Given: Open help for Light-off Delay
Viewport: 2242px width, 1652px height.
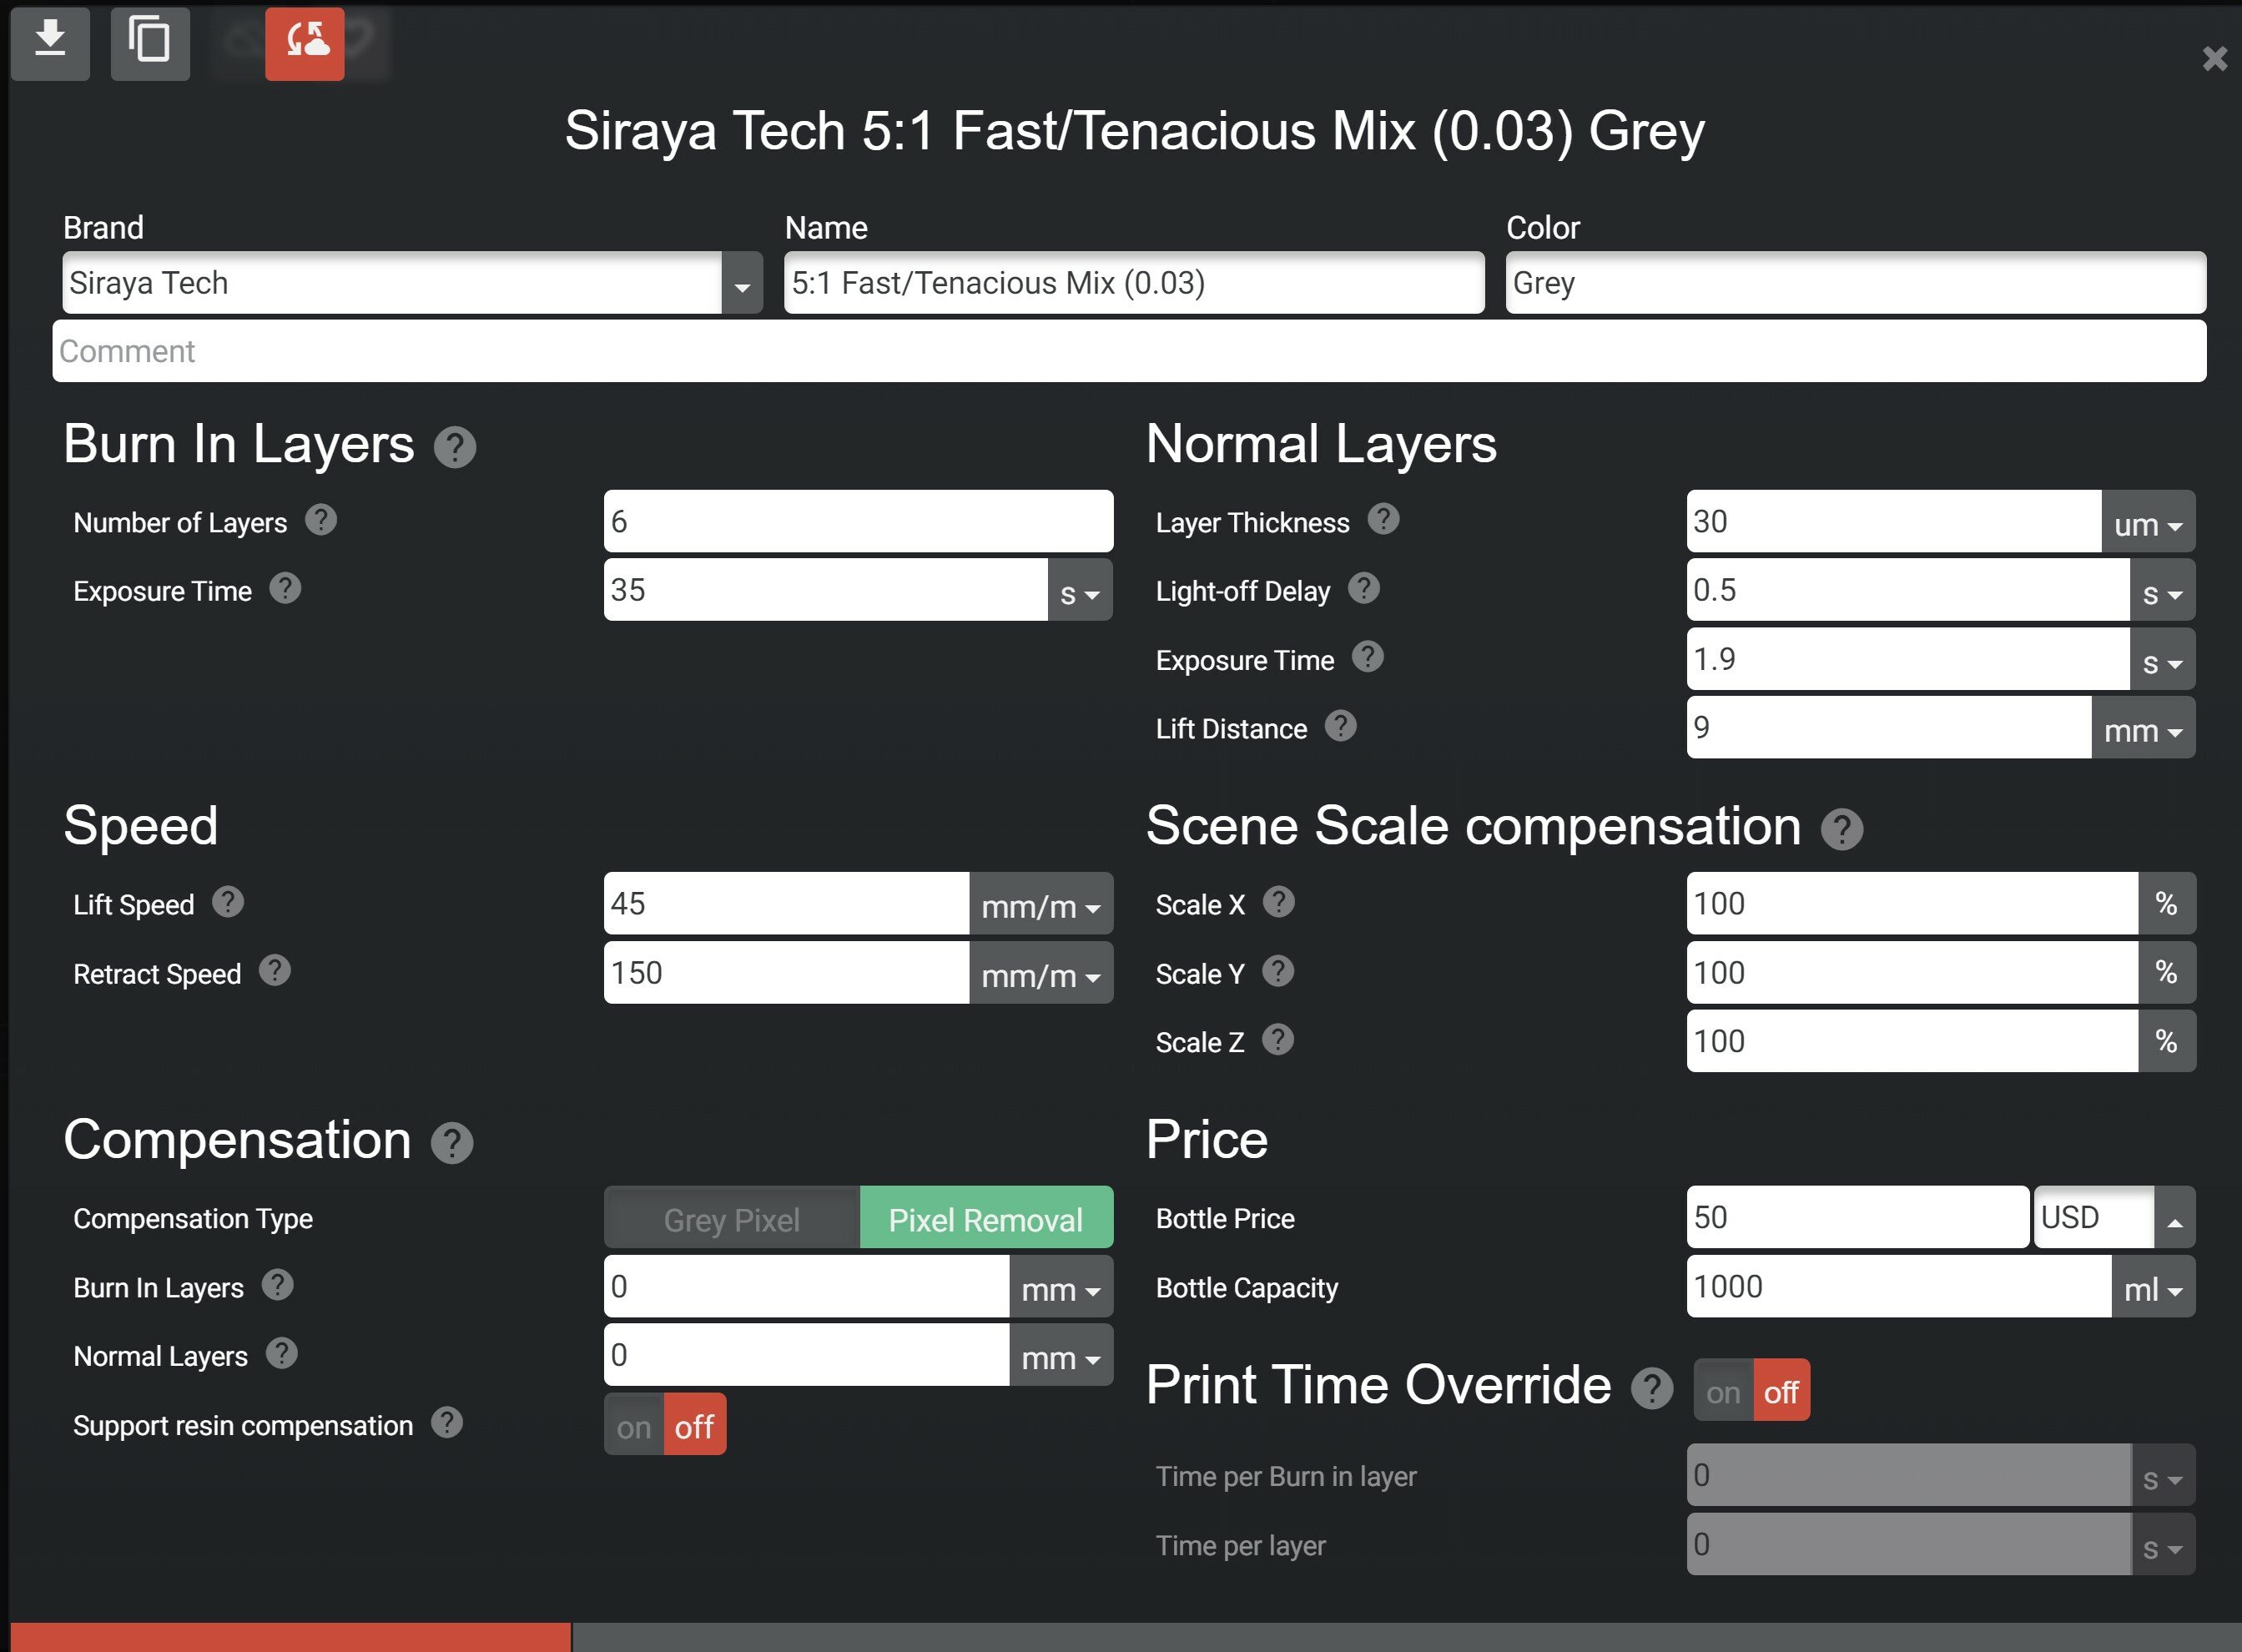Looking at the screenshot, I should tap(1363, 588).
